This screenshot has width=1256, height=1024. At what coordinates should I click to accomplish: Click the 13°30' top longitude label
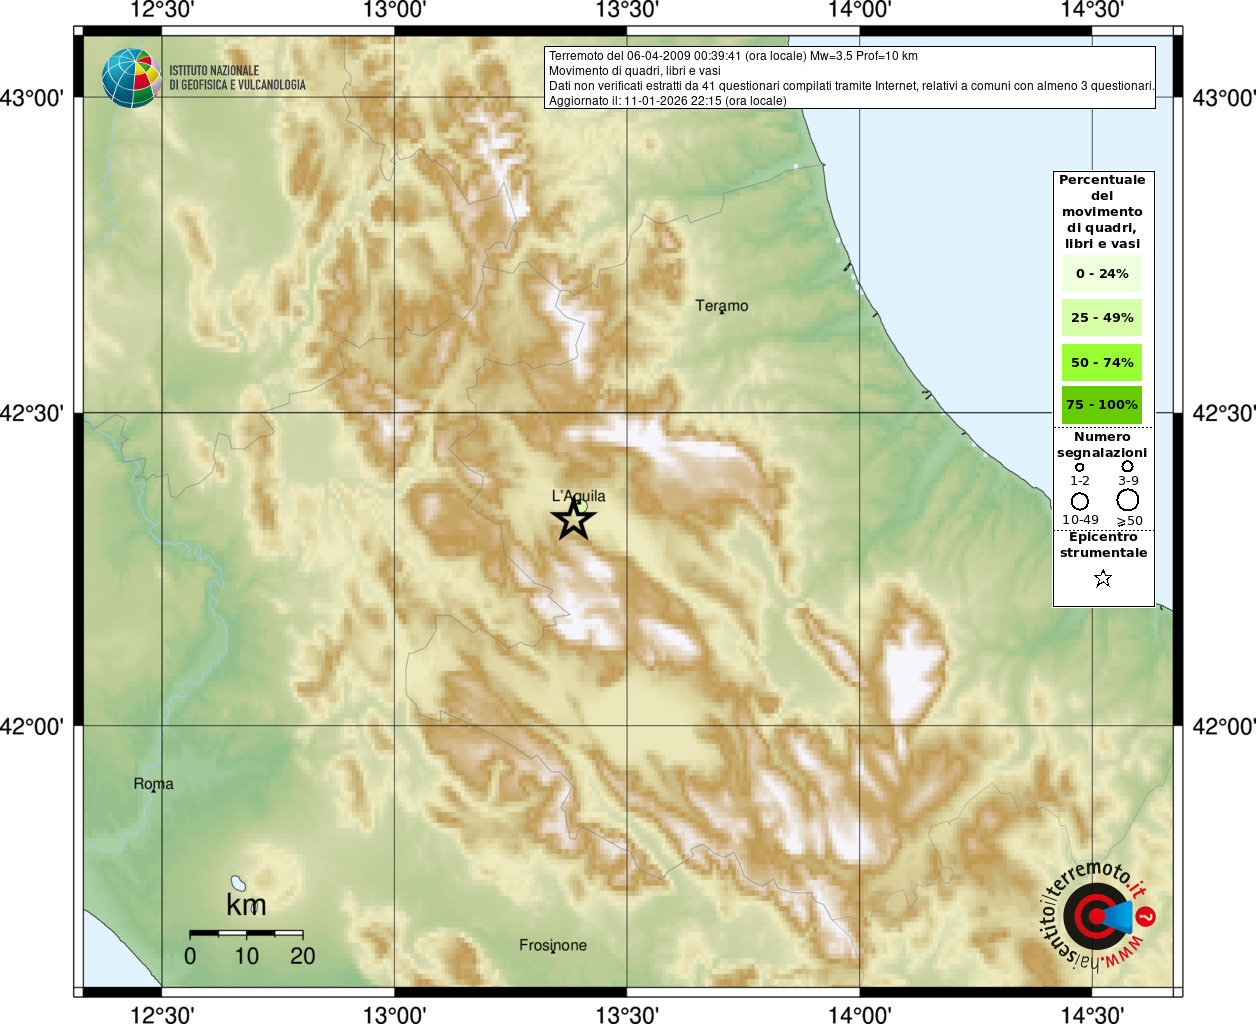(627, 10)
